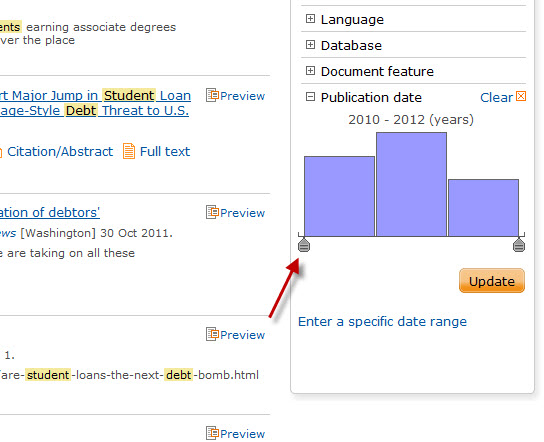Select the tallest middle bar in date histogram
544x442 pixels.
tap(411, 184)
